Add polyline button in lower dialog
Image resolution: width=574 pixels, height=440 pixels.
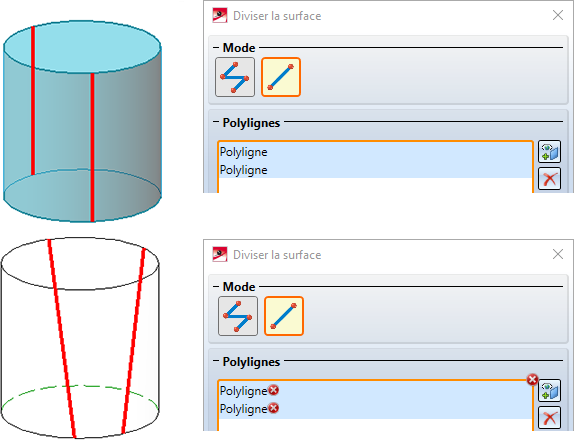(x=549, y=391)
